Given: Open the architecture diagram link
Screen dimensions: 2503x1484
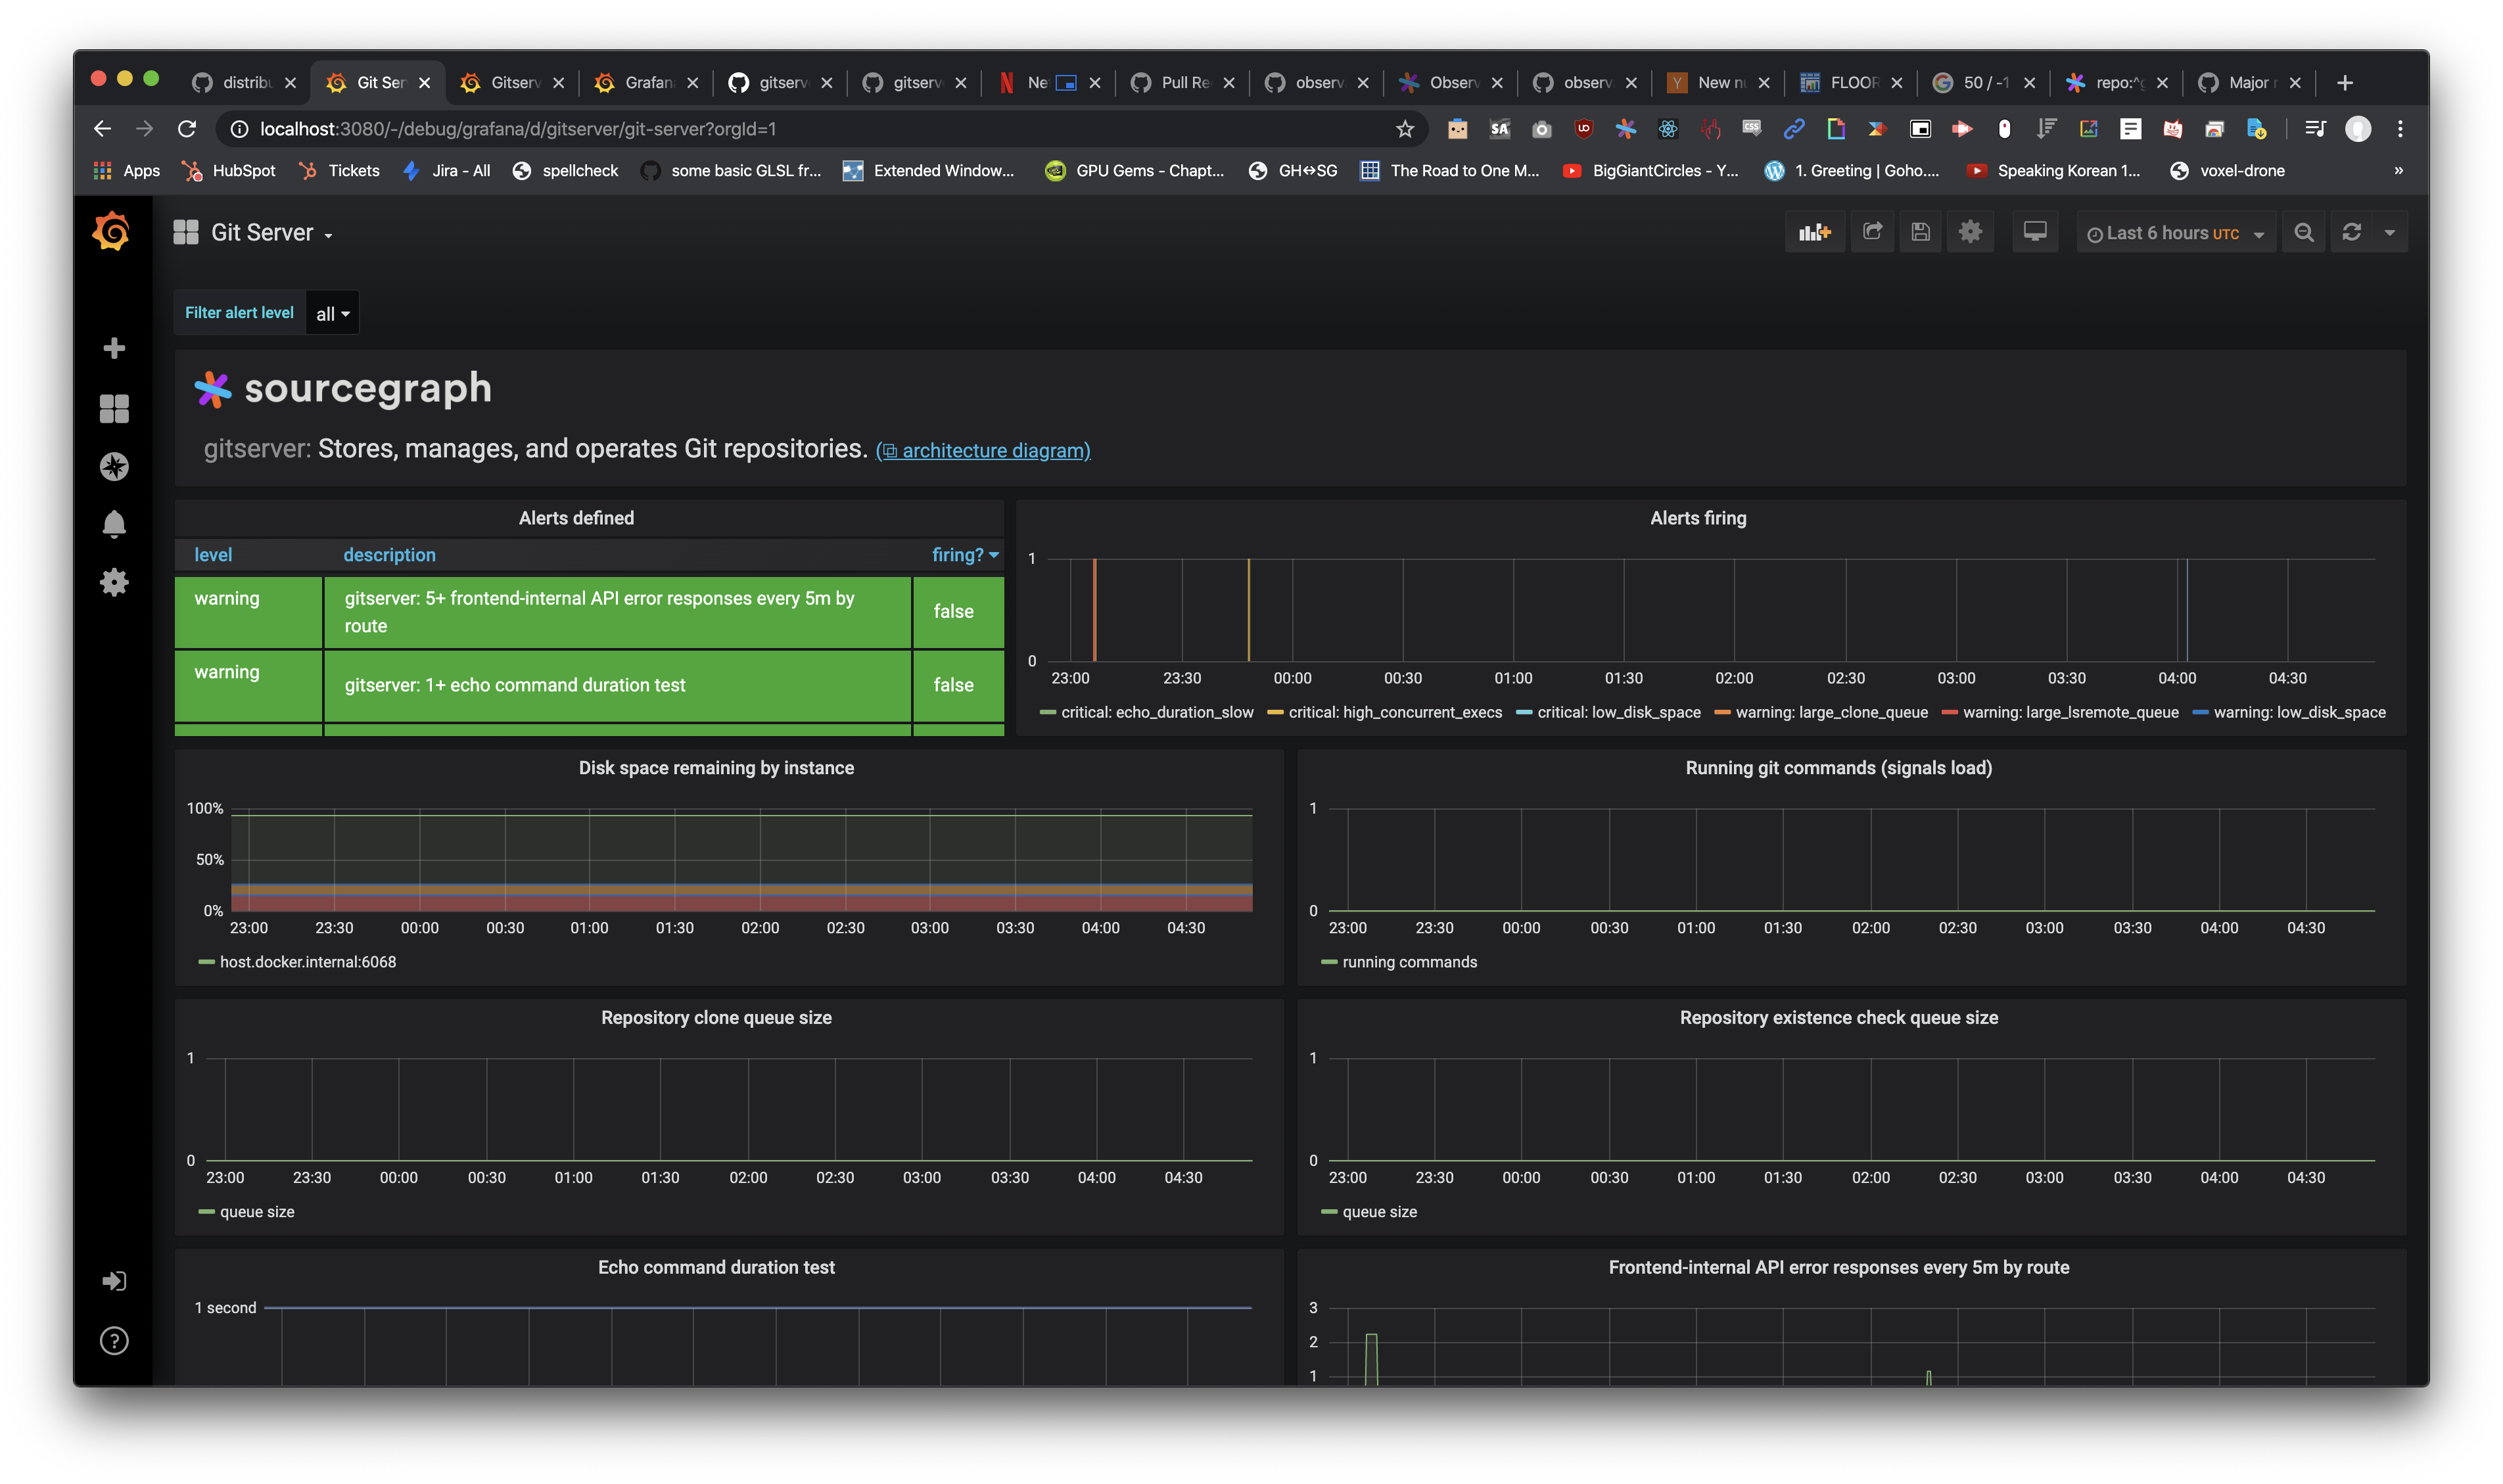Looking at the screenshot, I should [x=984, y=450].
